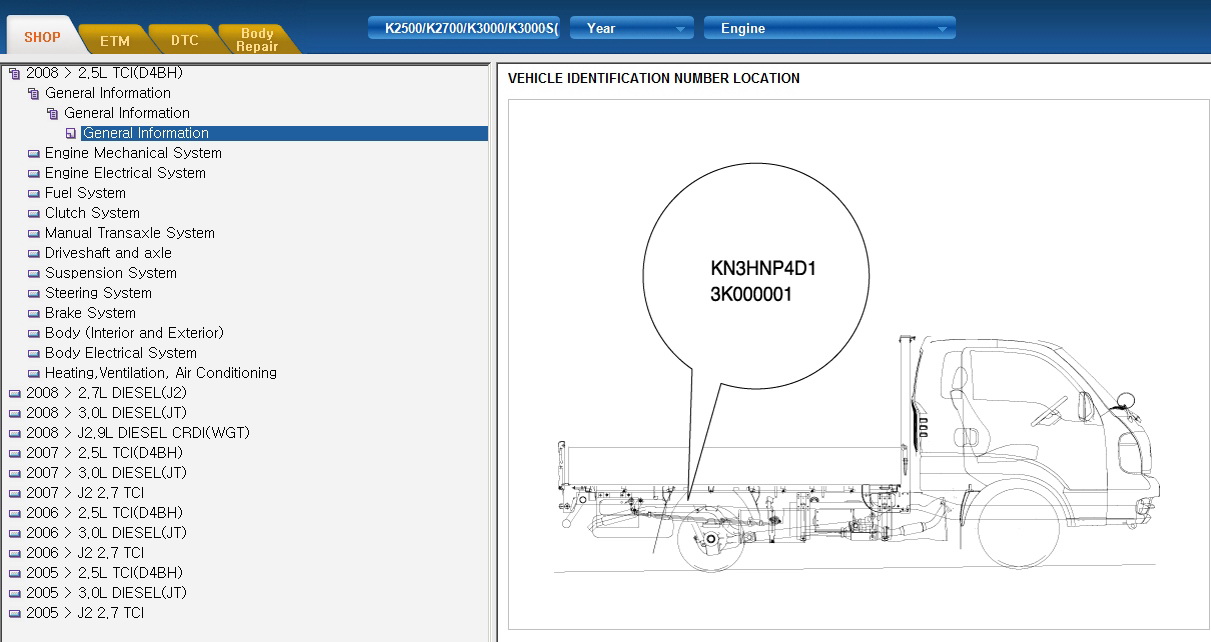Click the Engine Mechanical System book icon
This screenshot has width=1211, height=642.
[x=33, y=153]
